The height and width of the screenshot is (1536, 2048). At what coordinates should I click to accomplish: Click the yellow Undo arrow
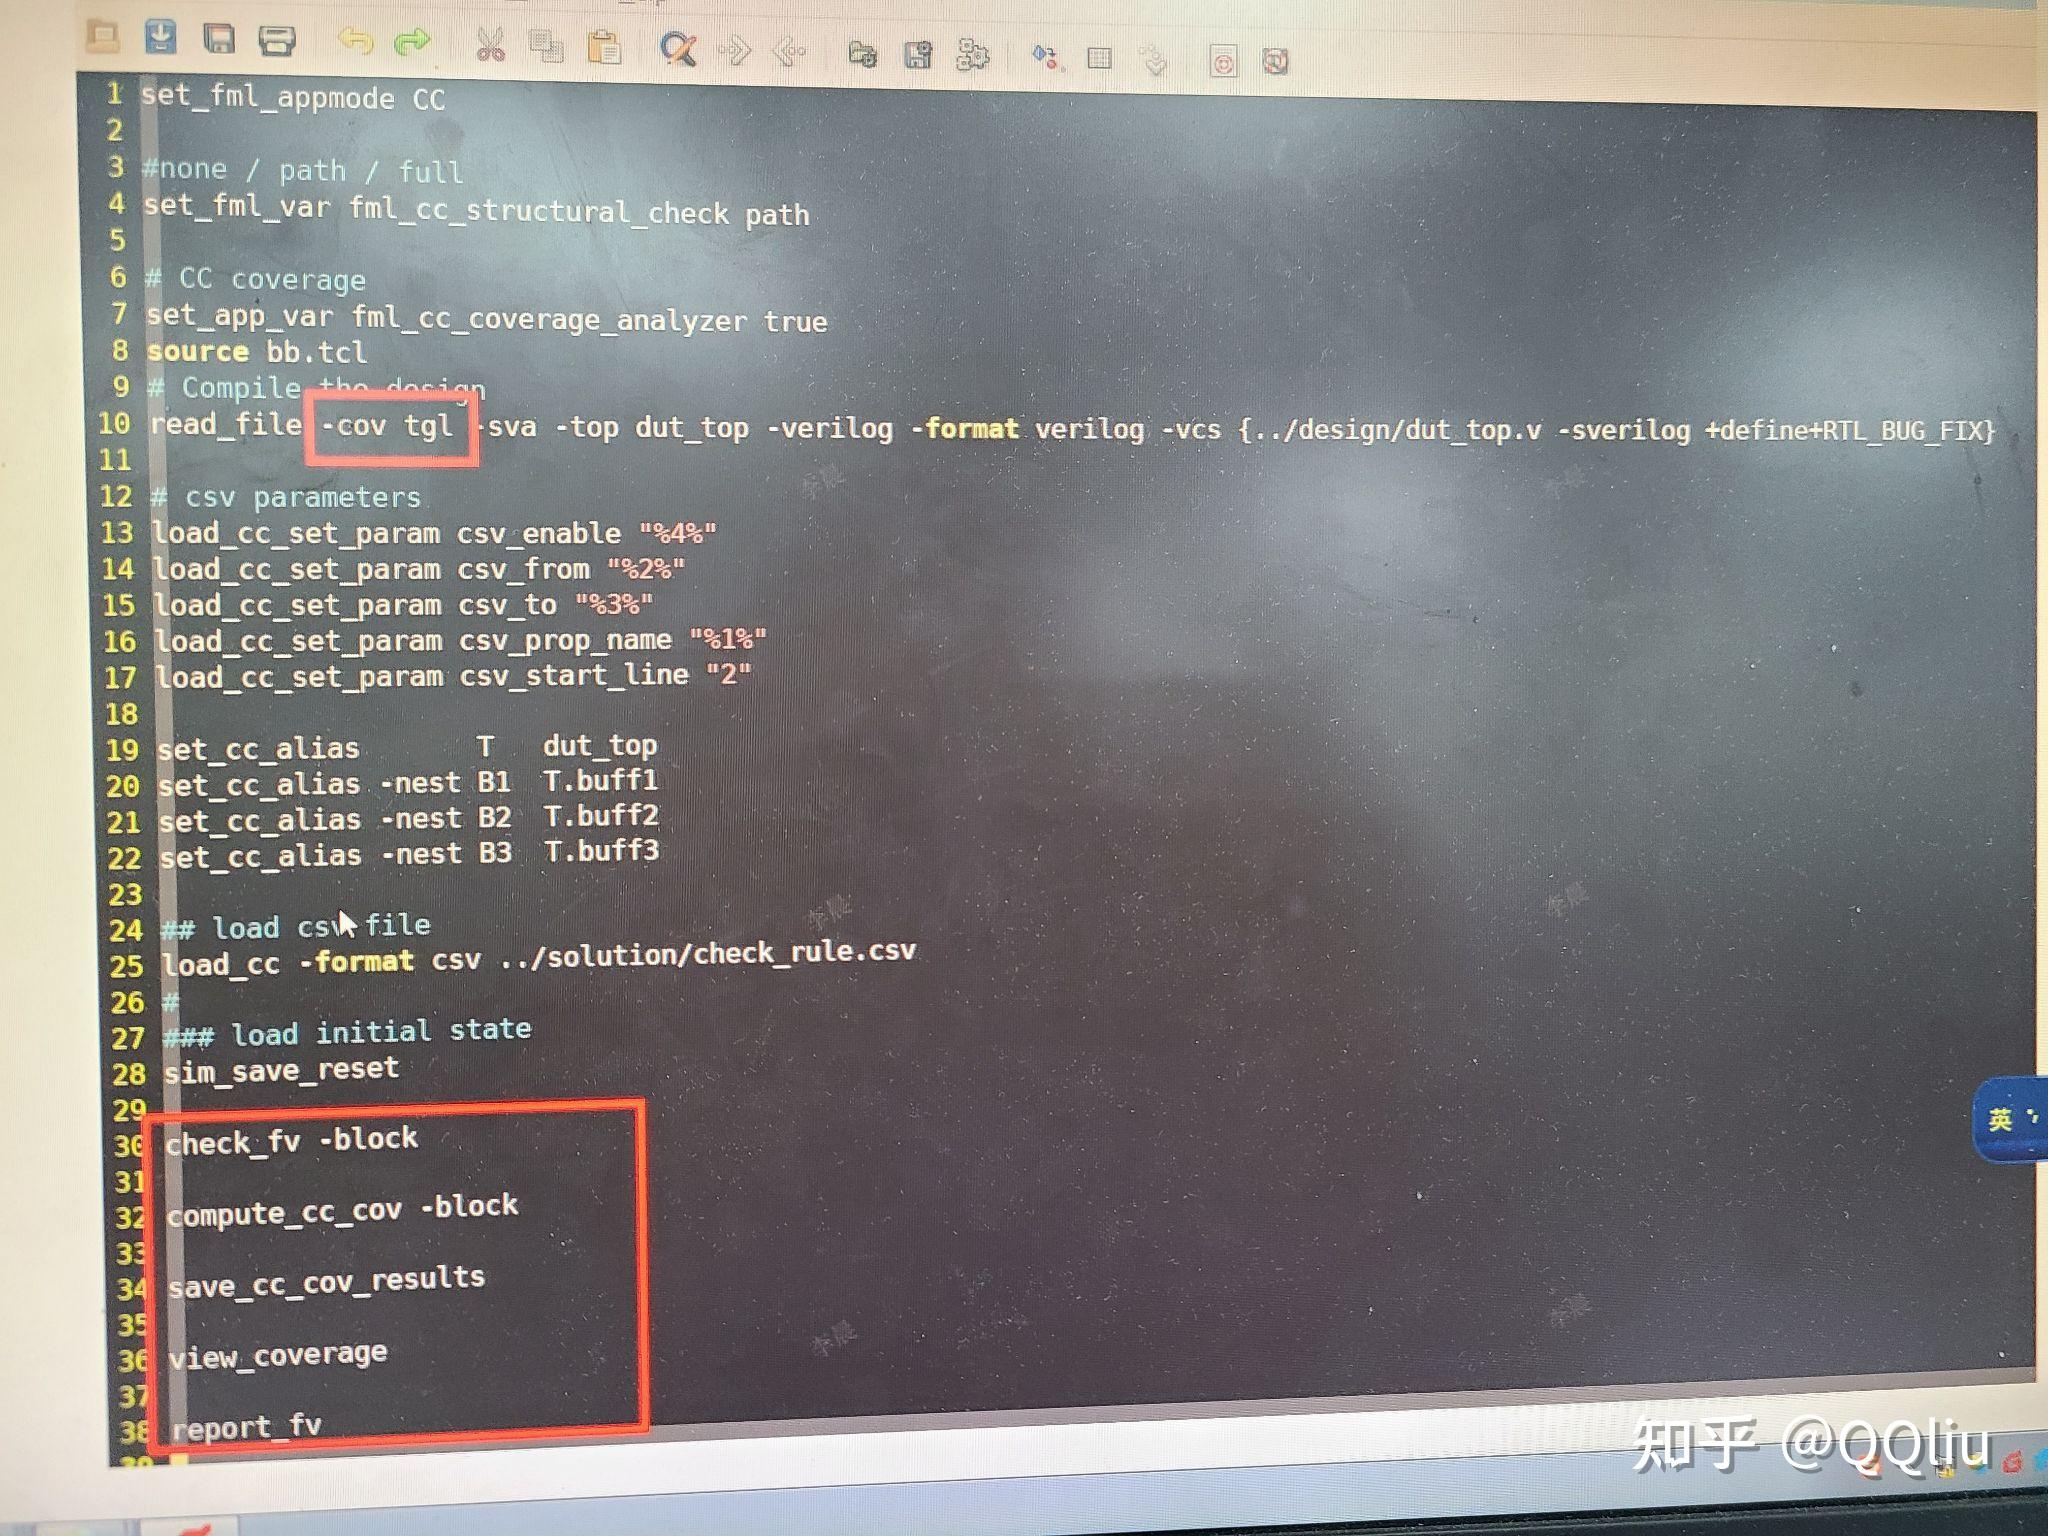355,41
